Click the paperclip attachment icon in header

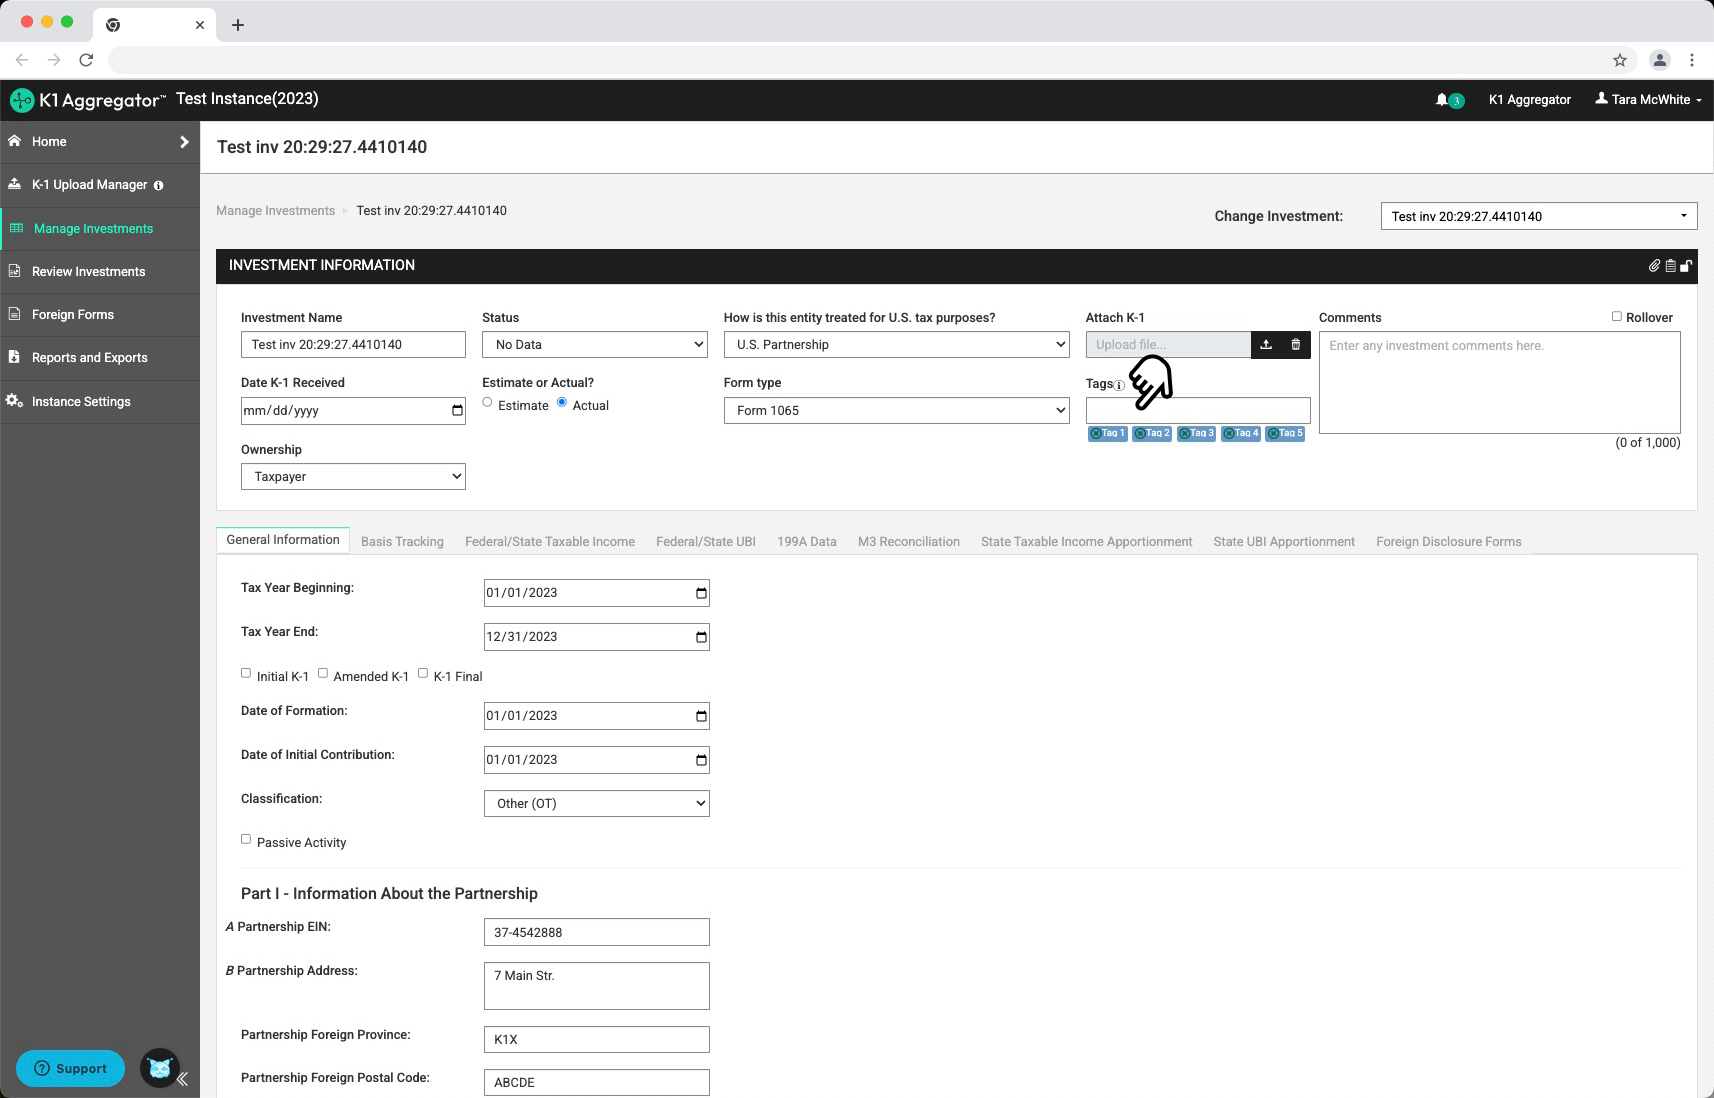coord(1655,266)
